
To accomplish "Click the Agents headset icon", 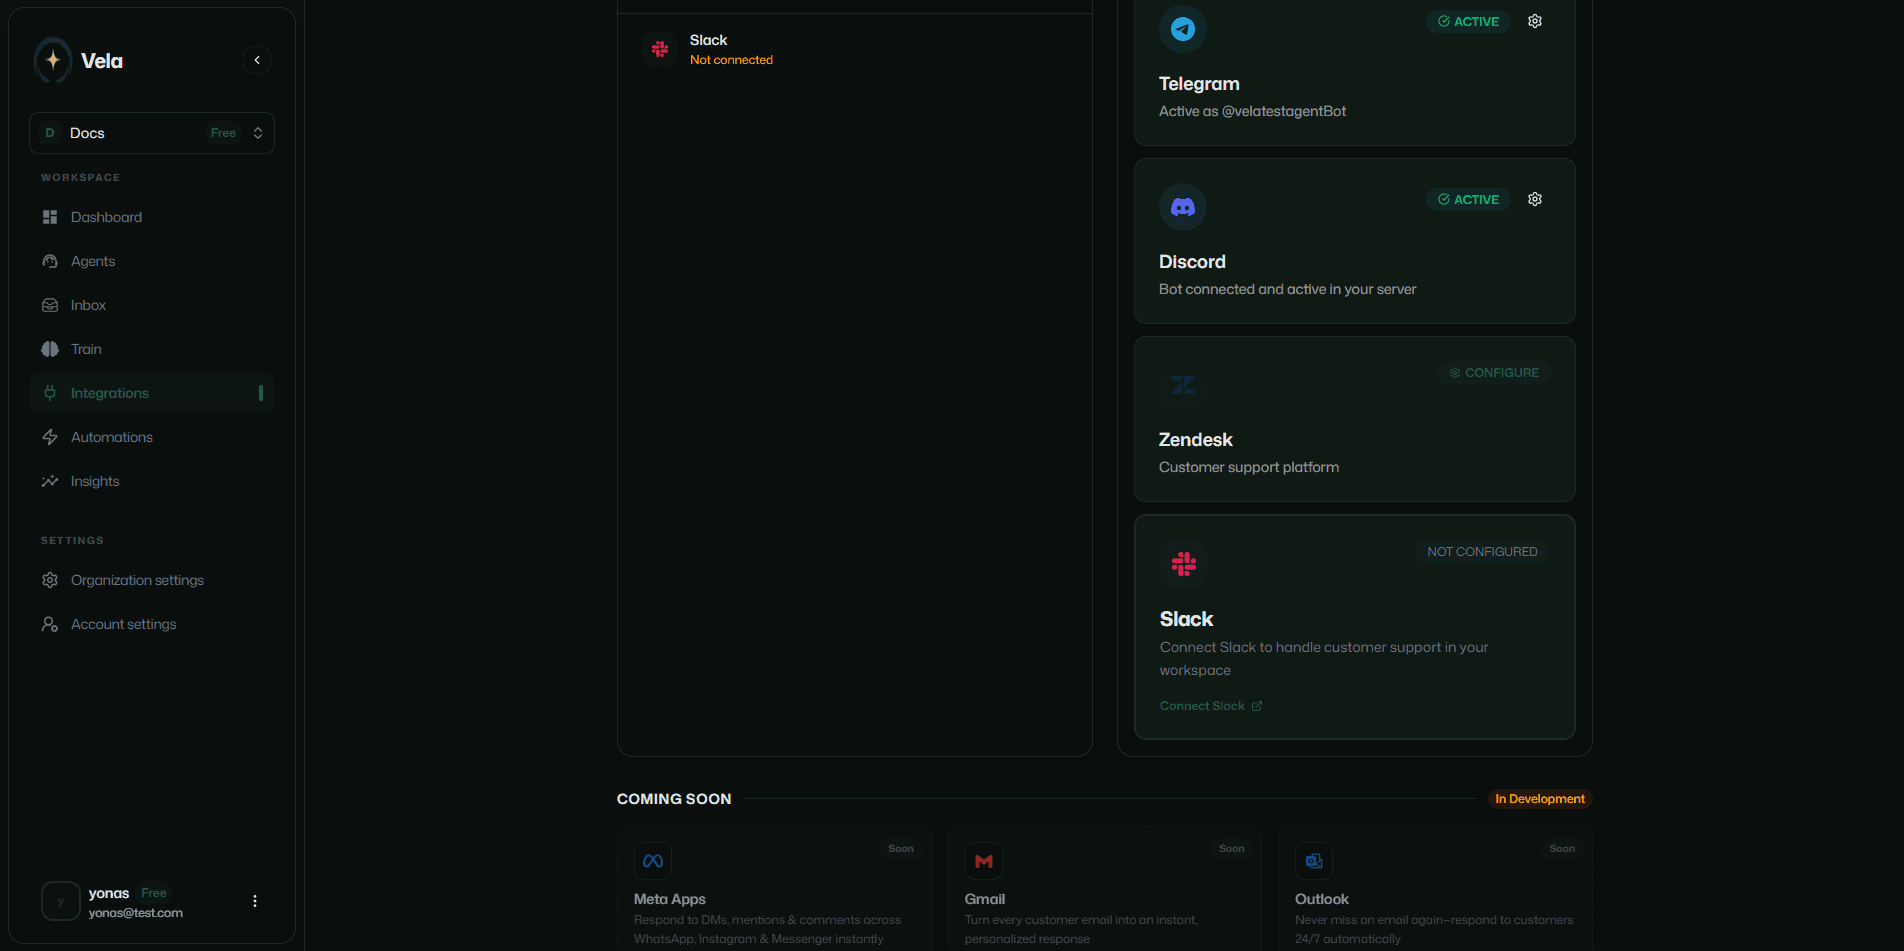I will (50, 261).
